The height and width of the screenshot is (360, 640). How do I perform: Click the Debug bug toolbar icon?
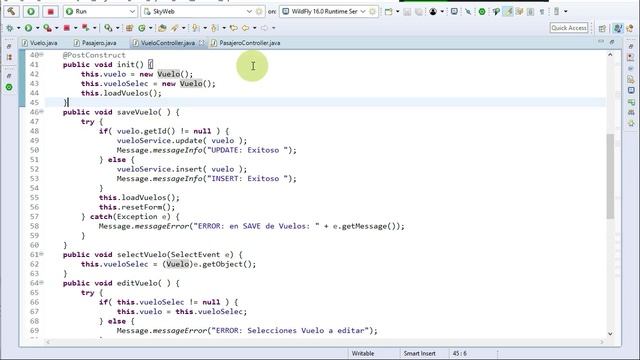[10, 28]
